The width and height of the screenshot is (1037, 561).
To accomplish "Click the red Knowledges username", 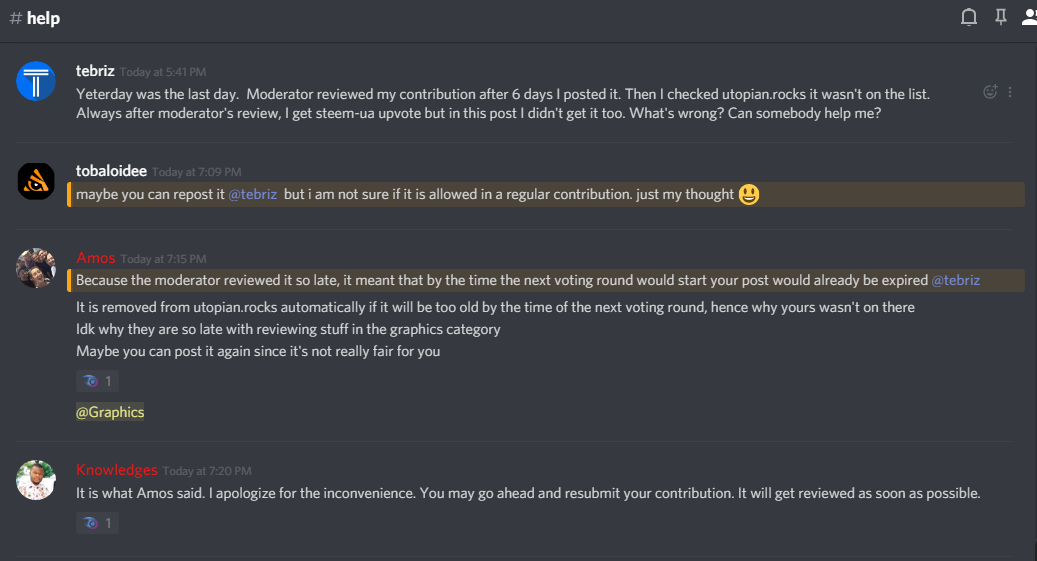I will pos(116,470).
